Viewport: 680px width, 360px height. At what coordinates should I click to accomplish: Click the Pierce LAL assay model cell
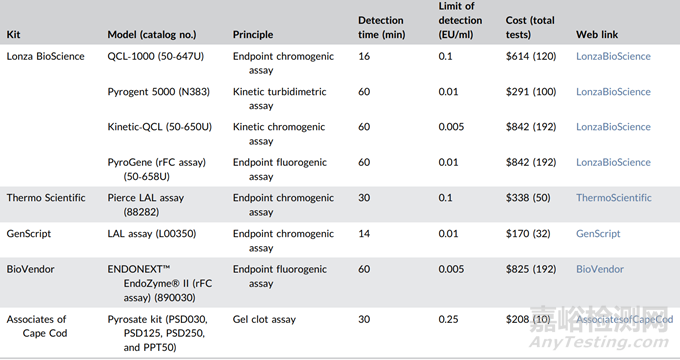click(146, 205)
